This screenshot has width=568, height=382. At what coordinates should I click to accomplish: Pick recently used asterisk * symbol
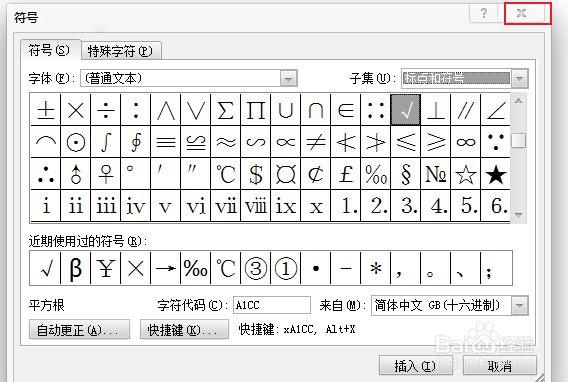(376, 268)
